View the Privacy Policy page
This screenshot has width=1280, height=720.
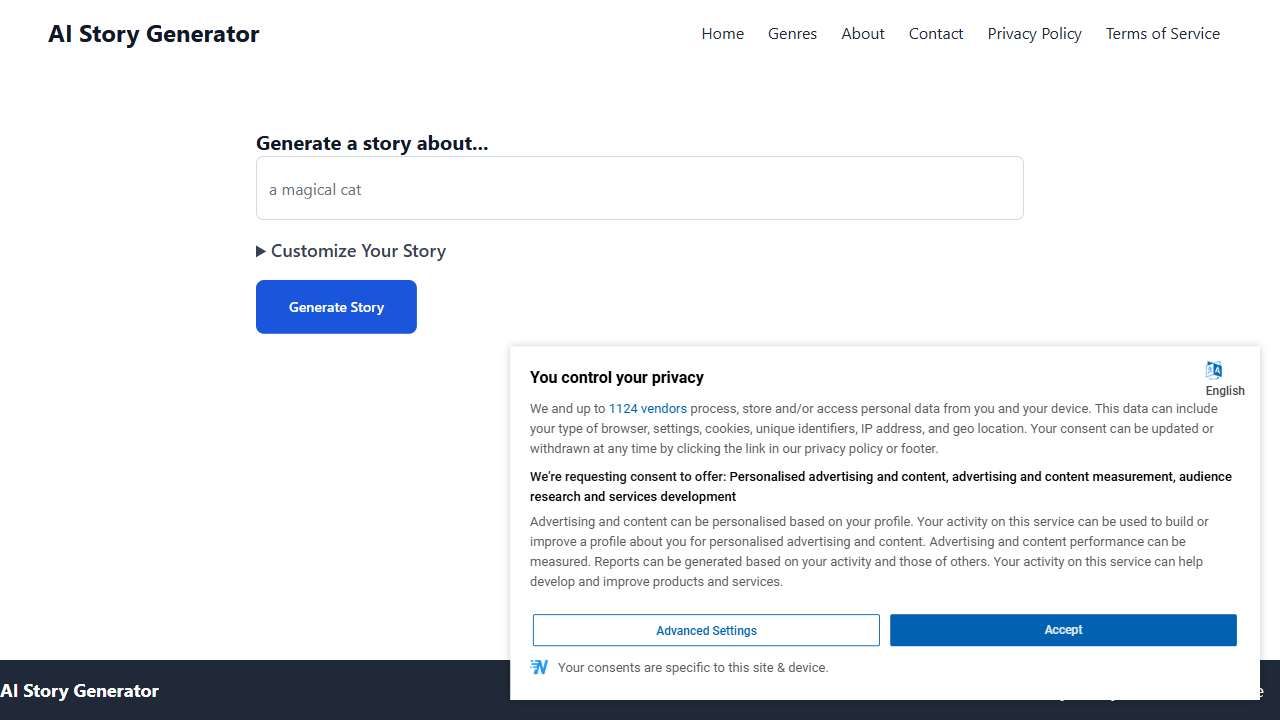pos(1034,33)
